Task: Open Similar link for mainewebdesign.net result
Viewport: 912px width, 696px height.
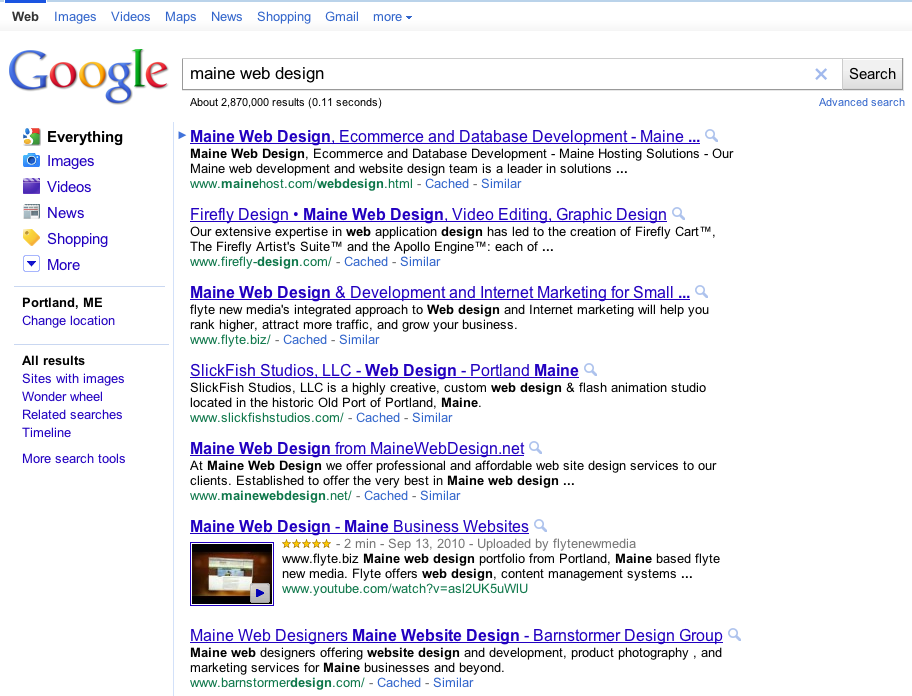Action: coord(440,495)
